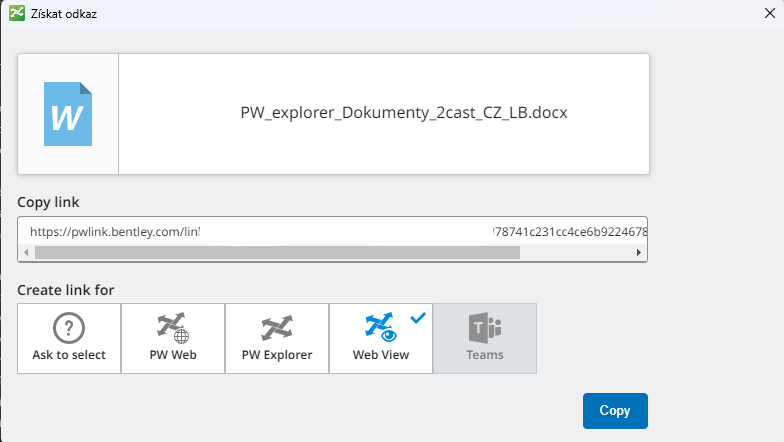Select the Teams logo icon
This screenshot has width=784, height=442.
click(484, 328)
